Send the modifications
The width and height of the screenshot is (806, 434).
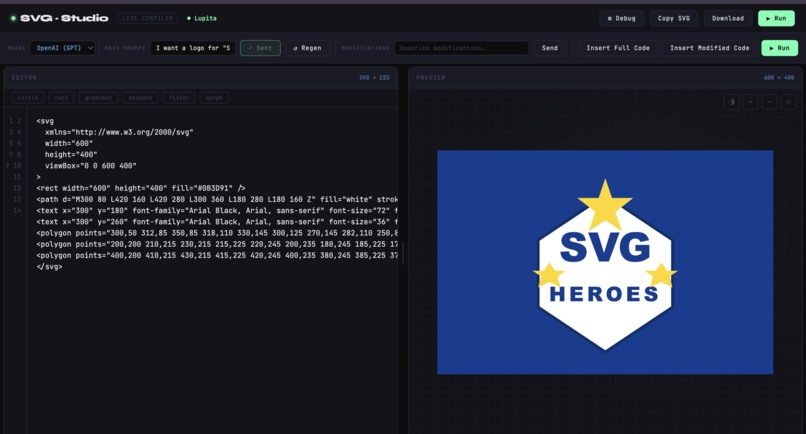[549, 48]
